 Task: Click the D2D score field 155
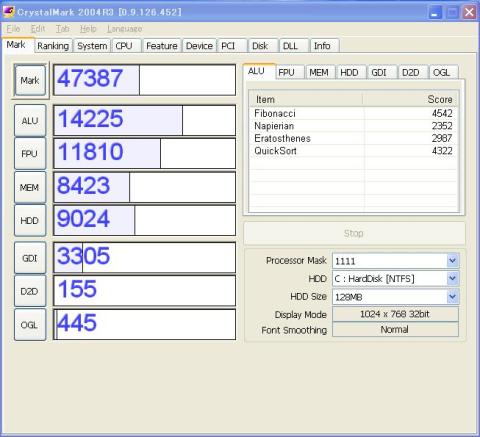pyautogui.click(x=144, y=291)
